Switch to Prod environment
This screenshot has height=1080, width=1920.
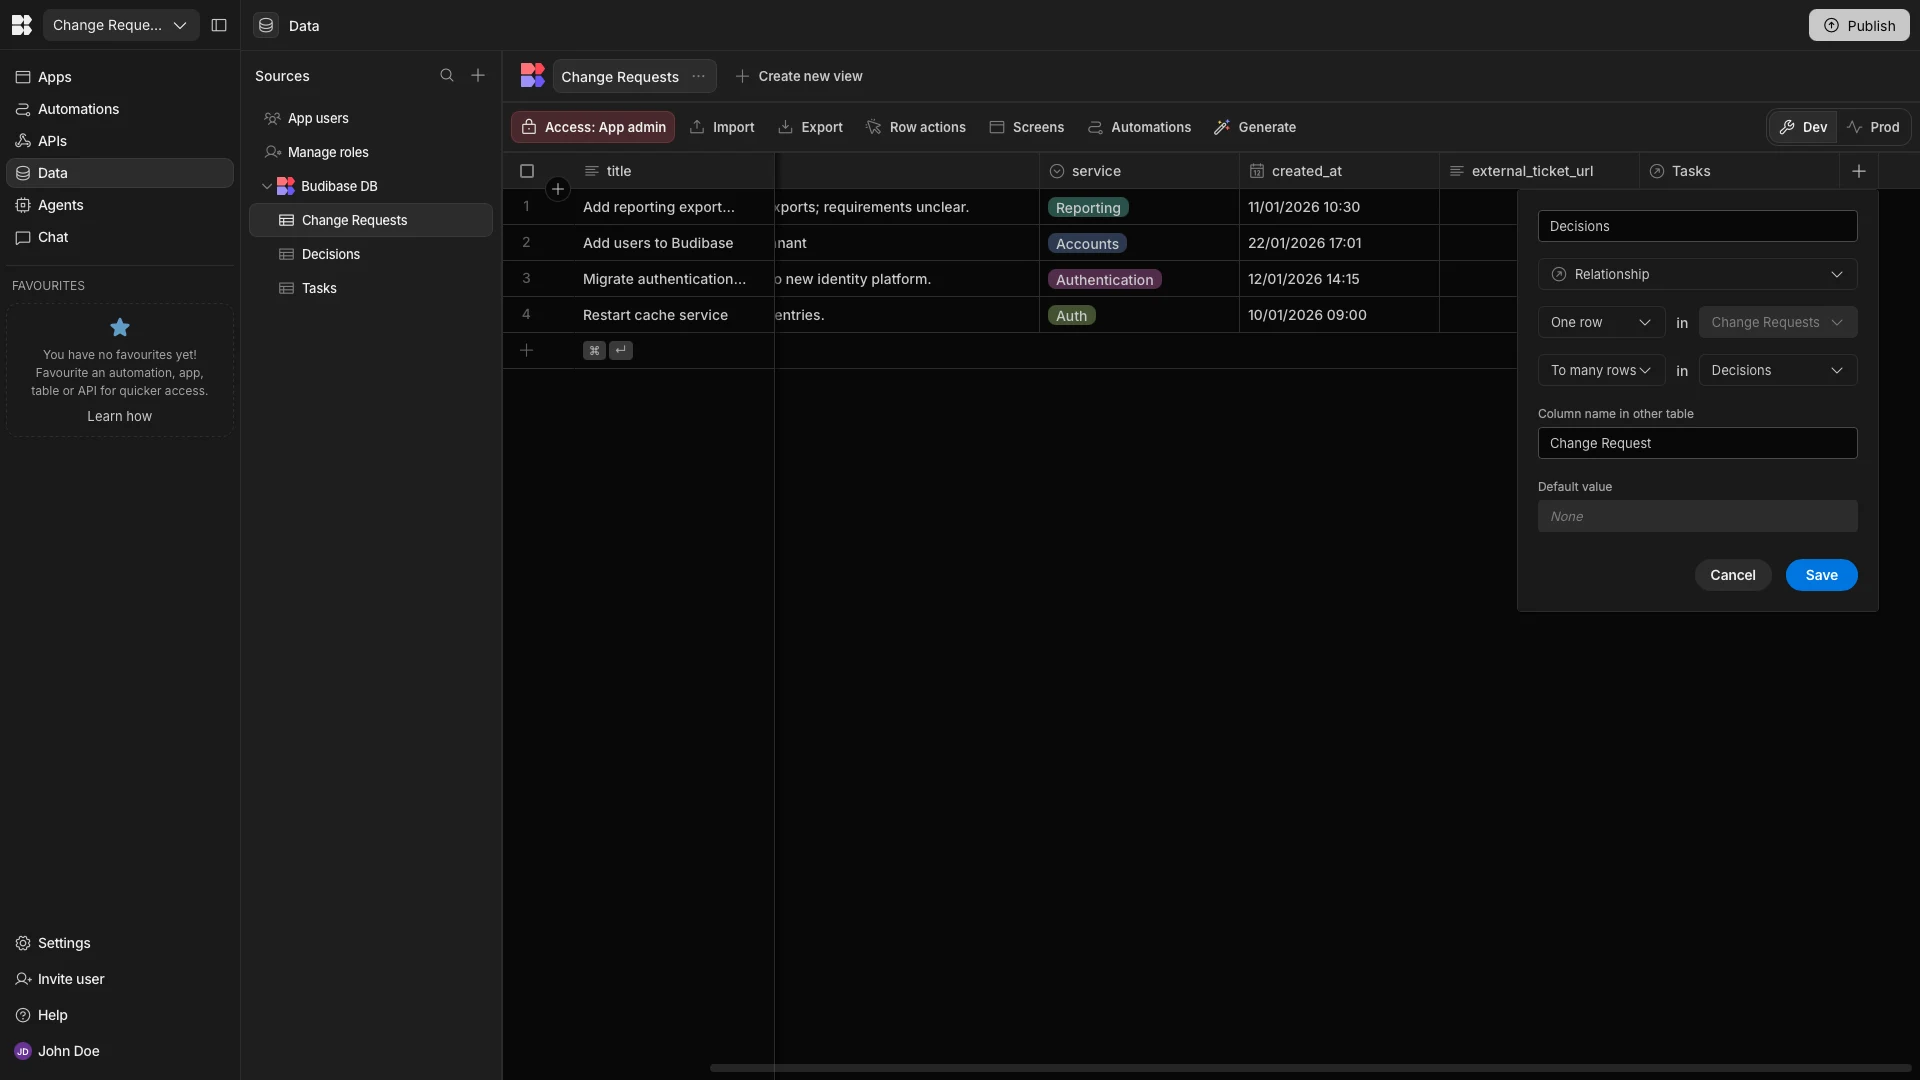tap(1874, 127)
